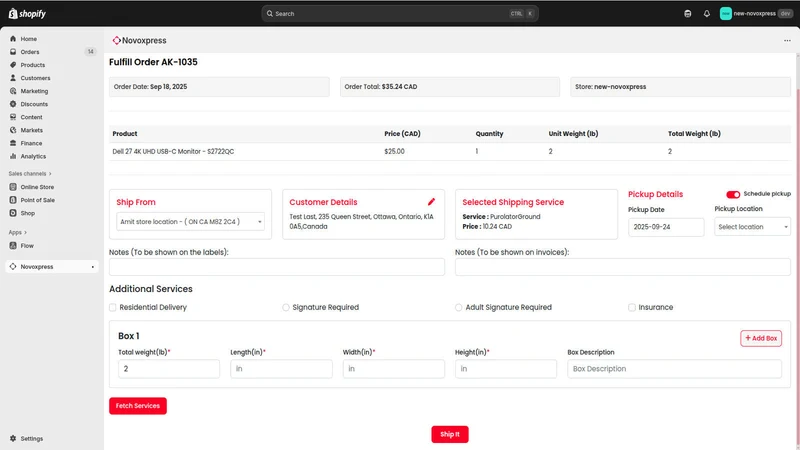Click the Customers person icon
The height and width of the screenshot is (450, 800).
13,78
